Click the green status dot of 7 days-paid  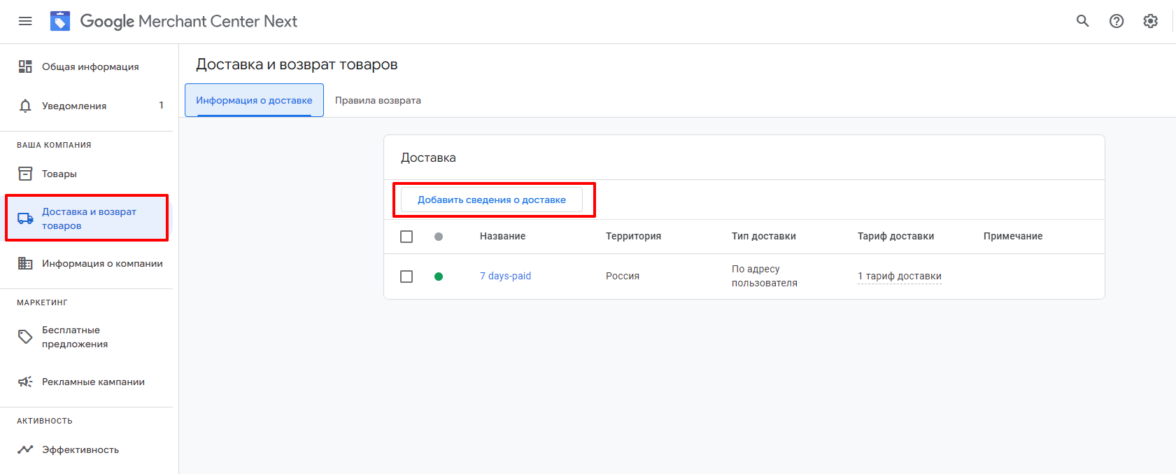pos(438,277)
